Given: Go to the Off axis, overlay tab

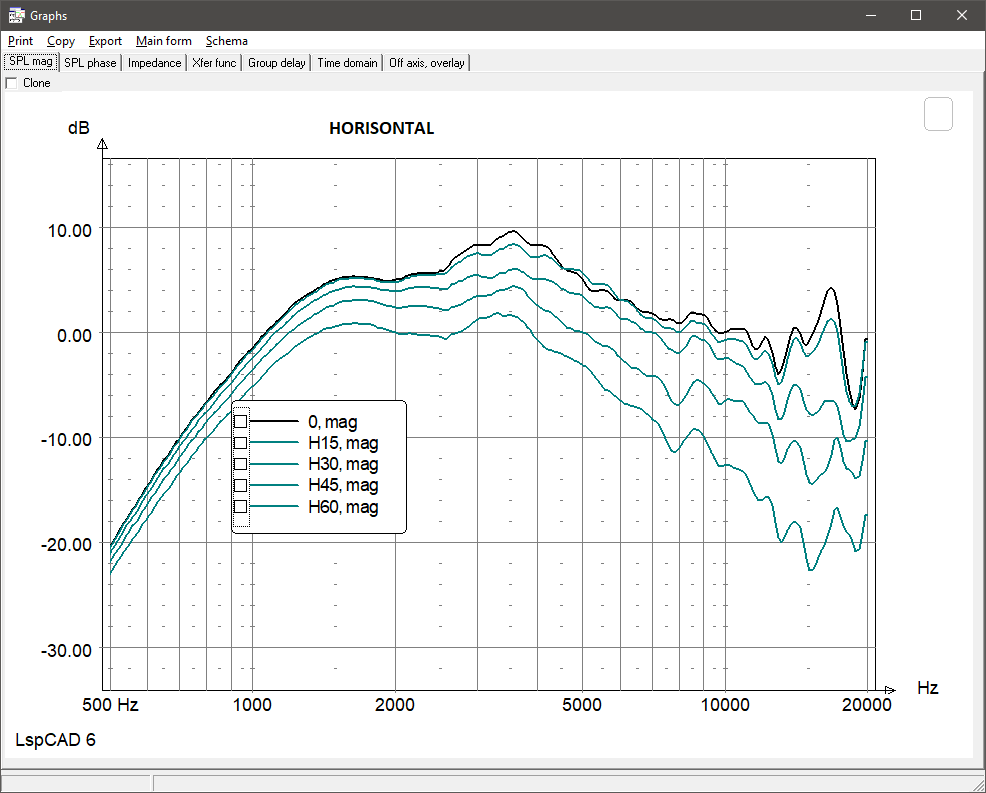Looking at the screenshot, I should [x=427, y=63].
